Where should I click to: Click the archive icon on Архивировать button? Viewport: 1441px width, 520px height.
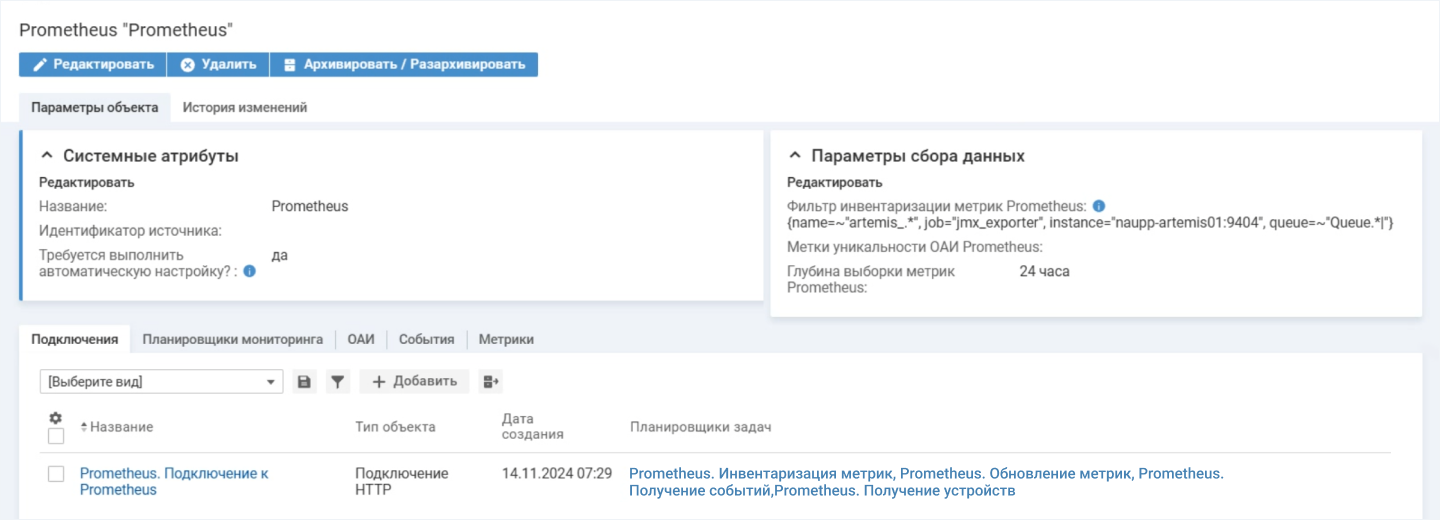point(290,64)
